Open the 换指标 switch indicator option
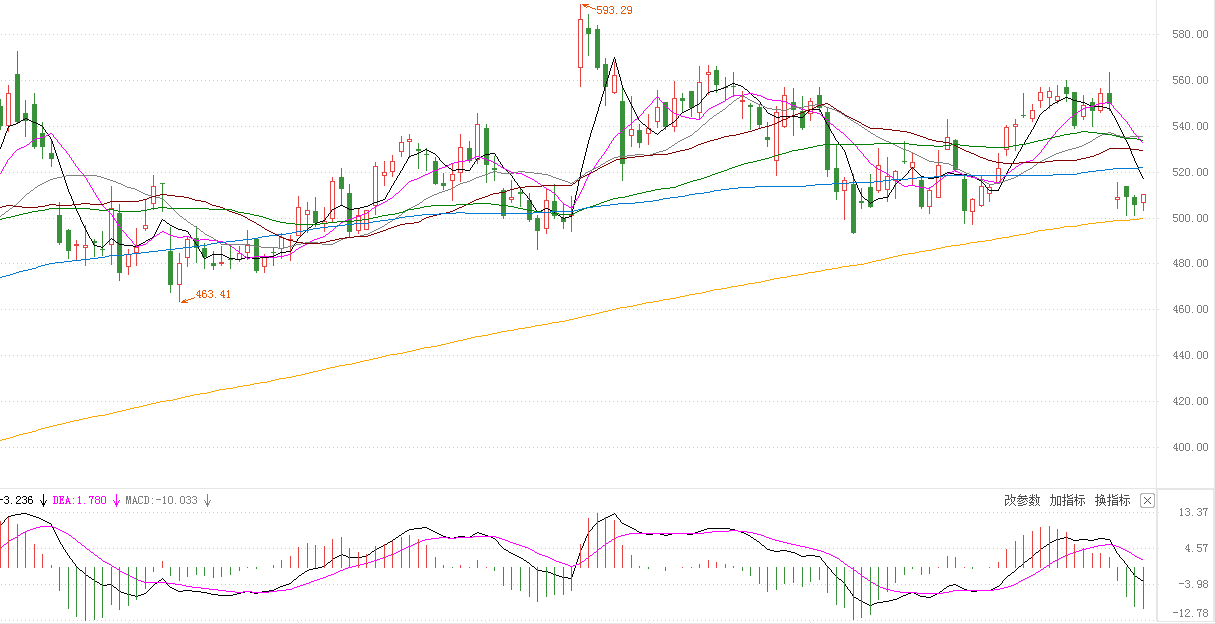Viewport: 1215px width, 624px height. pyautogui.click(x=1112, y=500)
